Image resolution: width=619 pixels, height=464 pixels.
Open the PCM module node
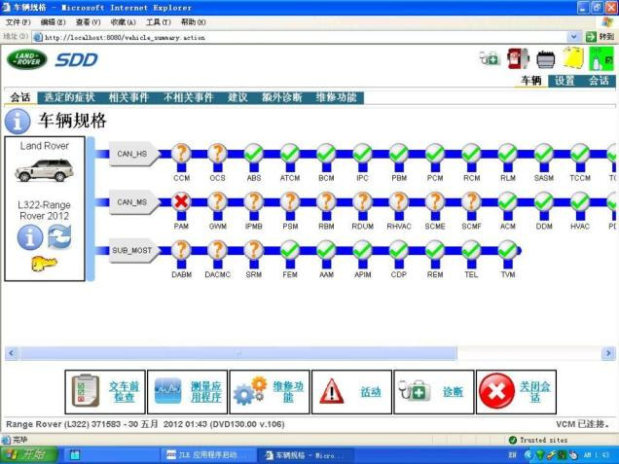coord(435,153)
